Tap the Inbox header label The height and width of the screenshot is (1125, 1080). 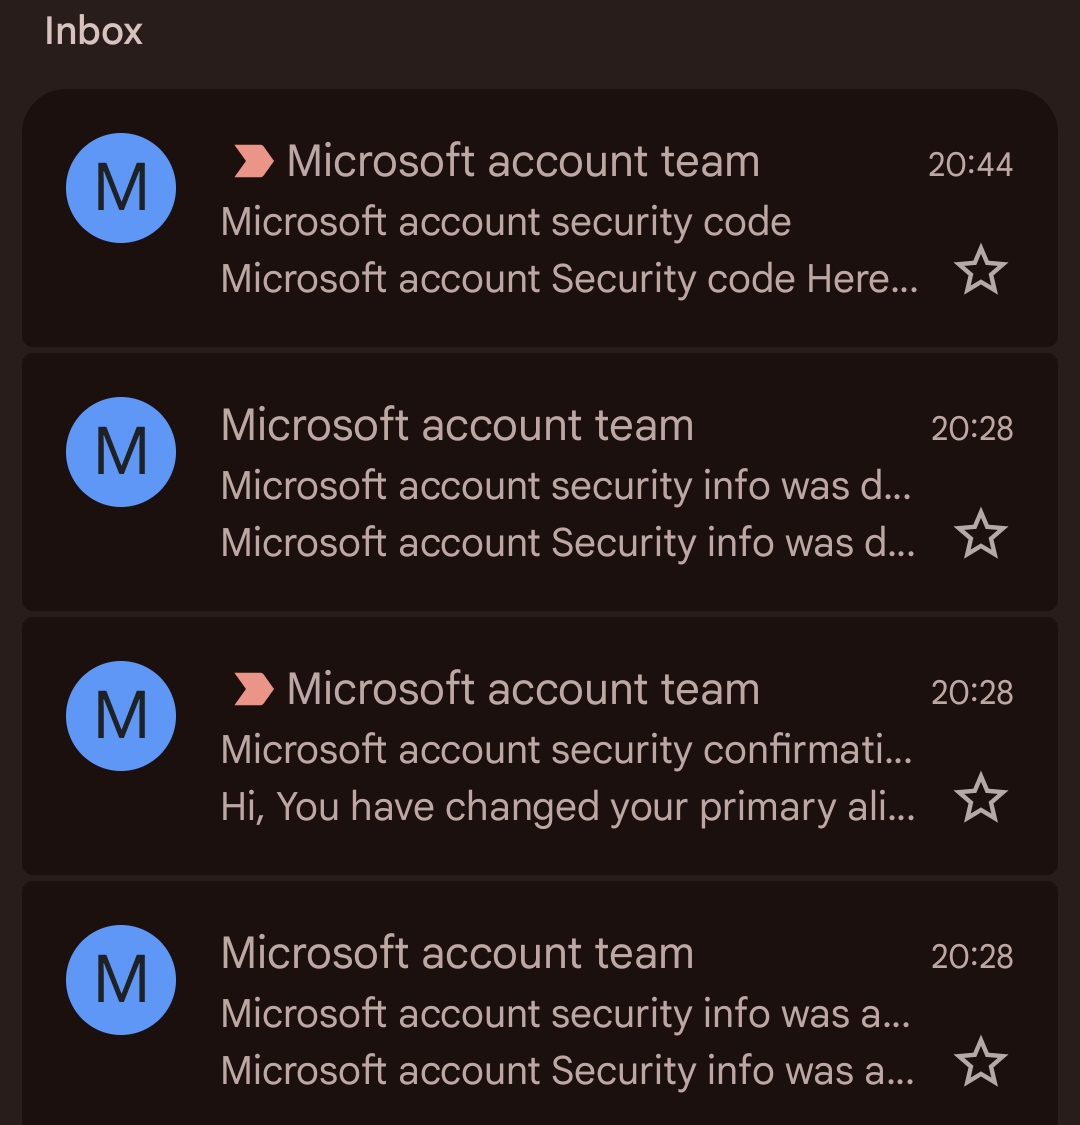pos(94,31)
